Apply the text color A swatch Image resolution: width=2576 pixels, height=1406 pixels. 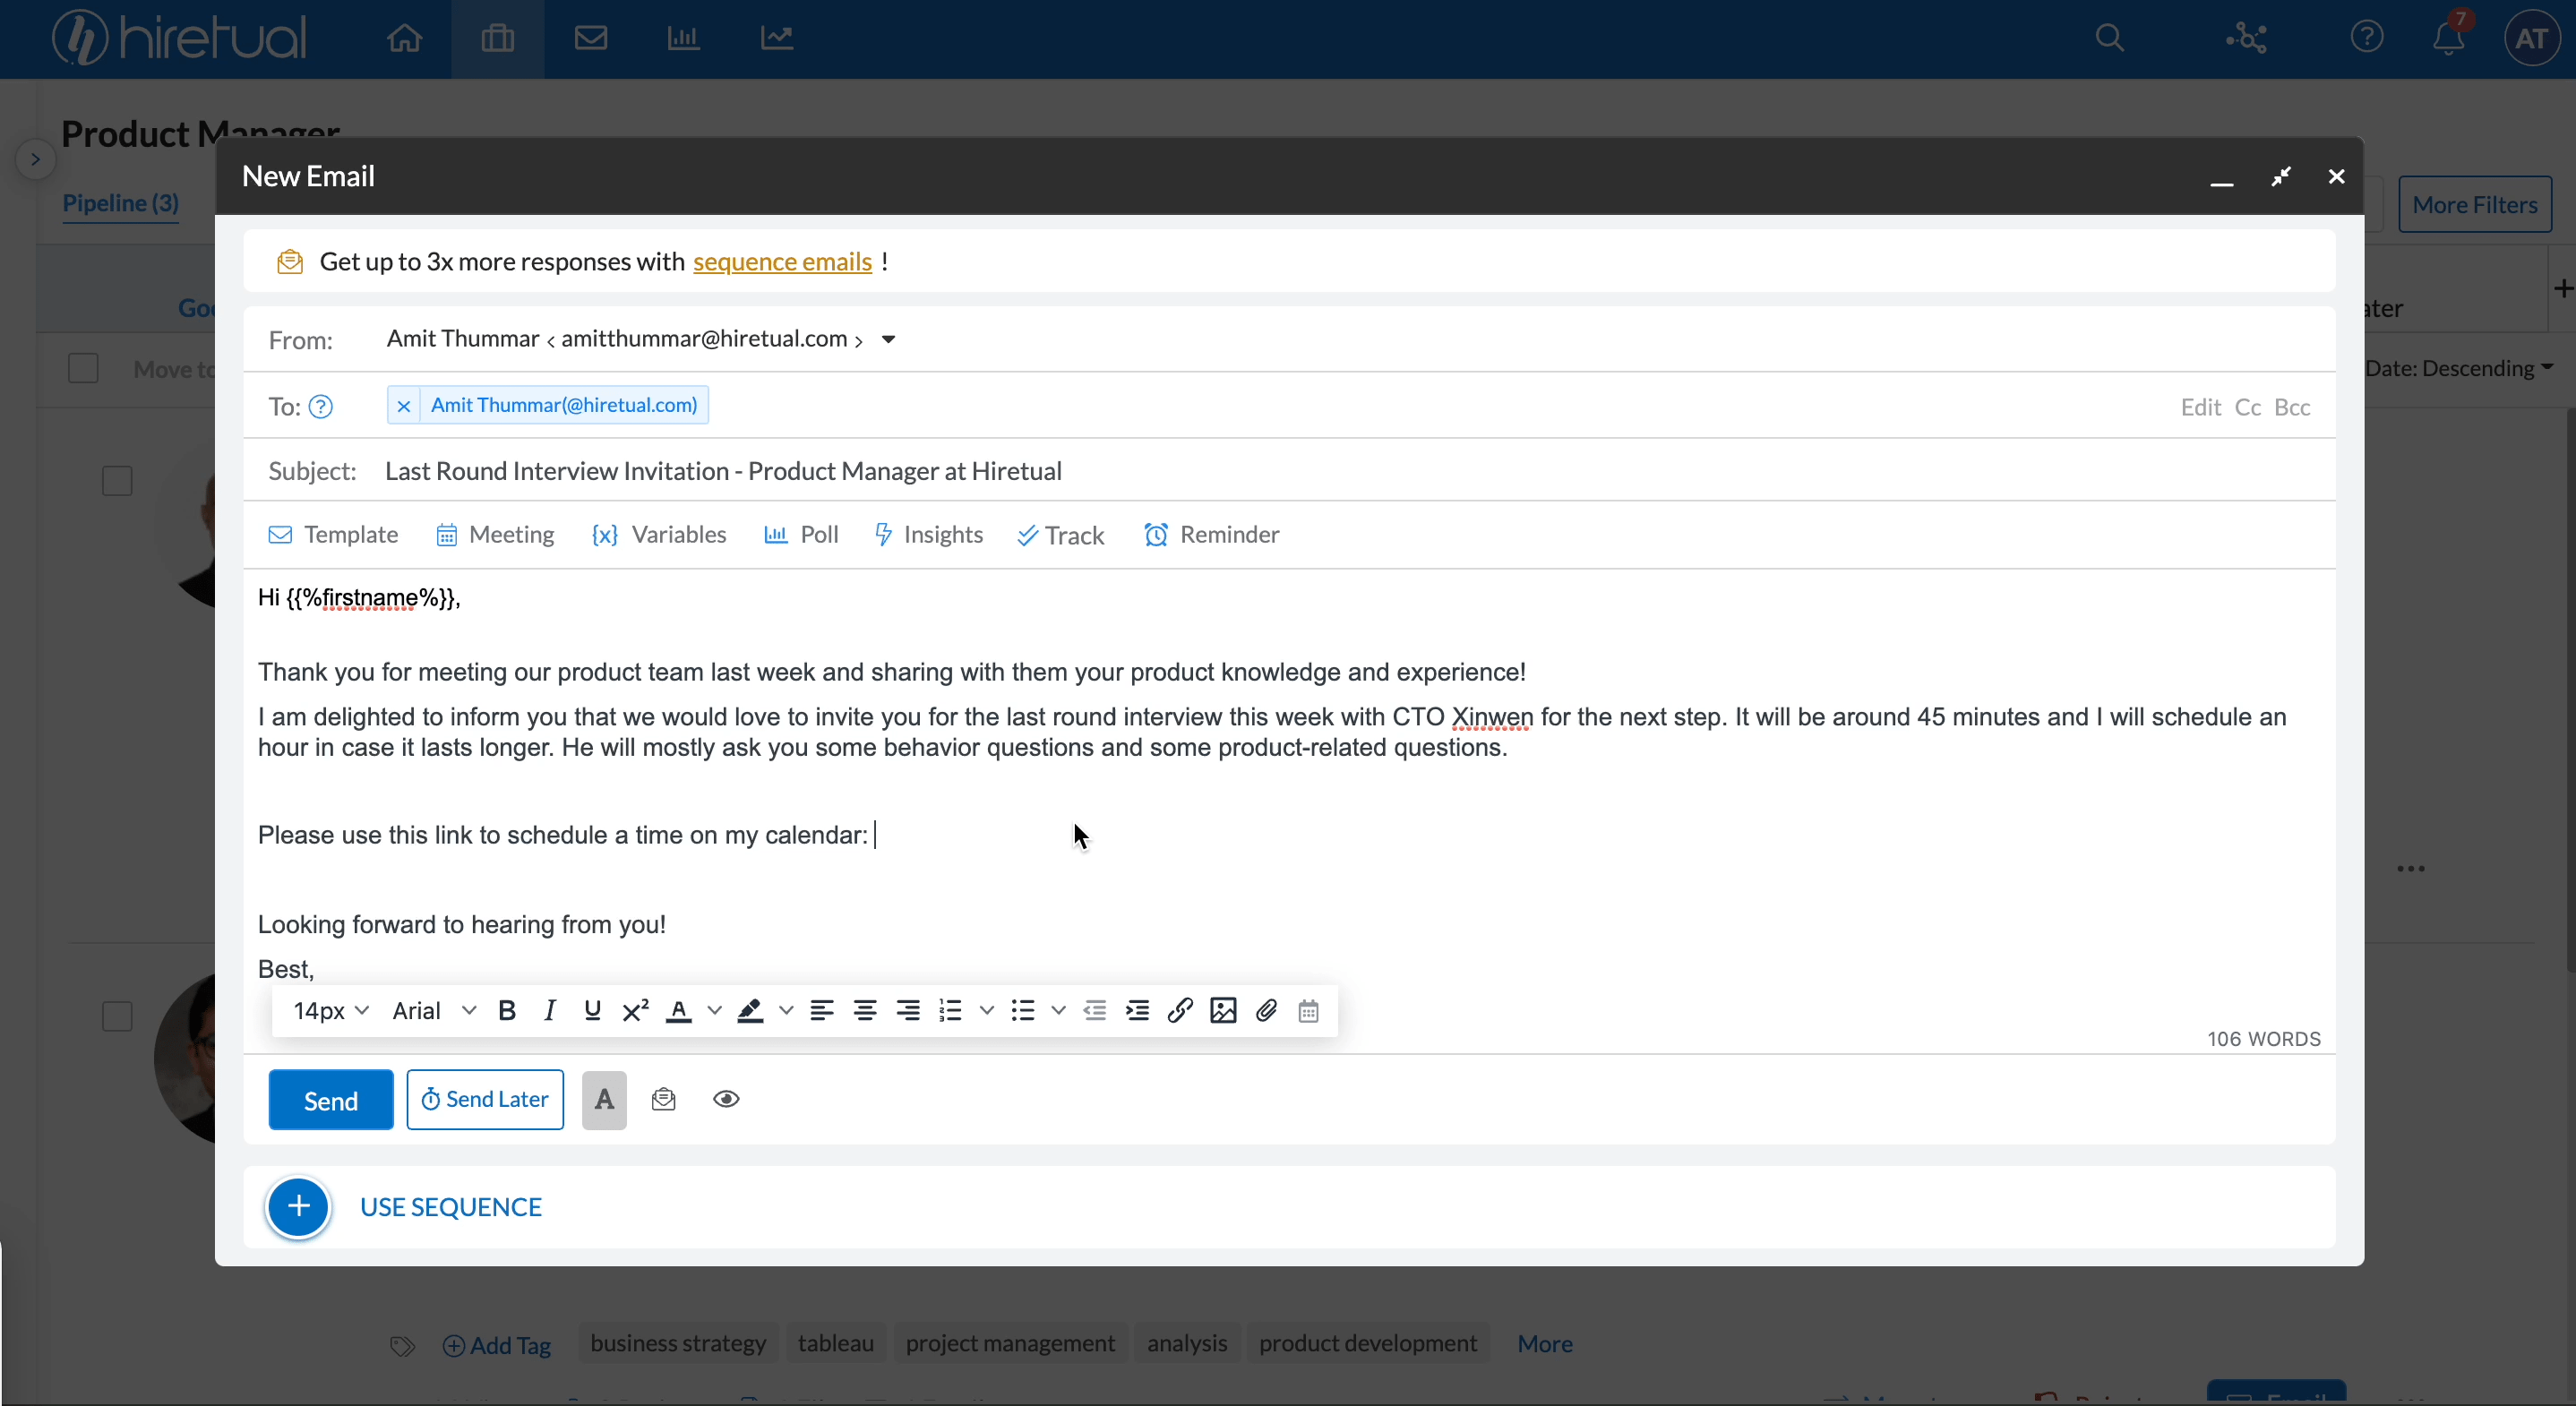tap(679, 1010)
